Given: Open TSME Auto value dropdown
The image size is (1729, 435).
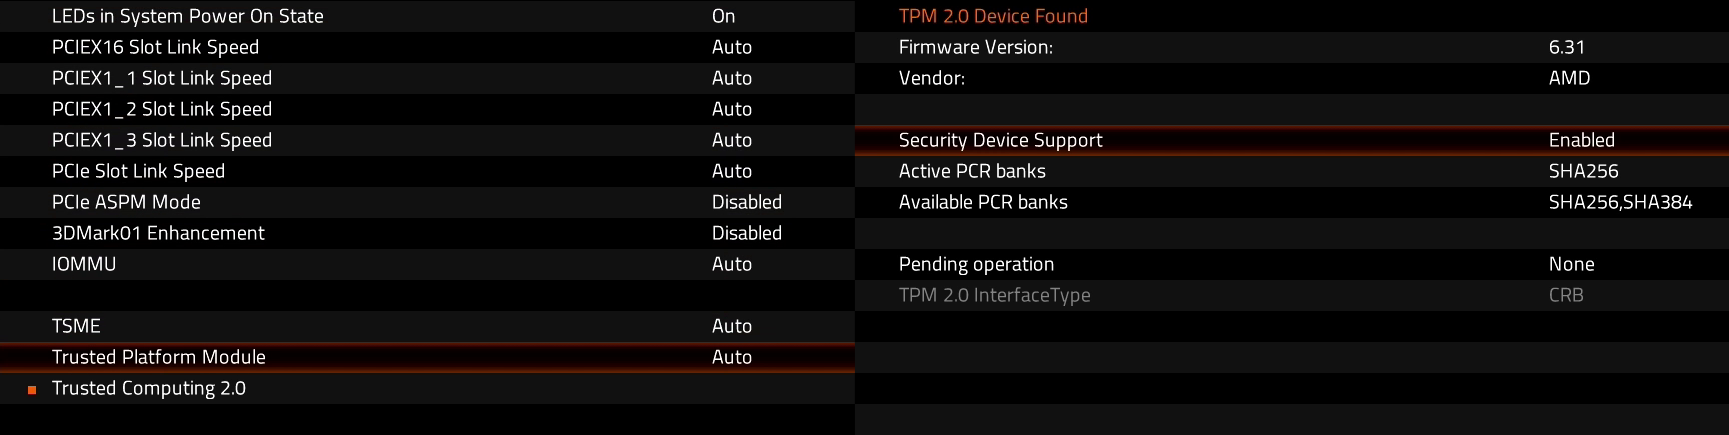Looking at the screenshot, I should pos(731,326).
